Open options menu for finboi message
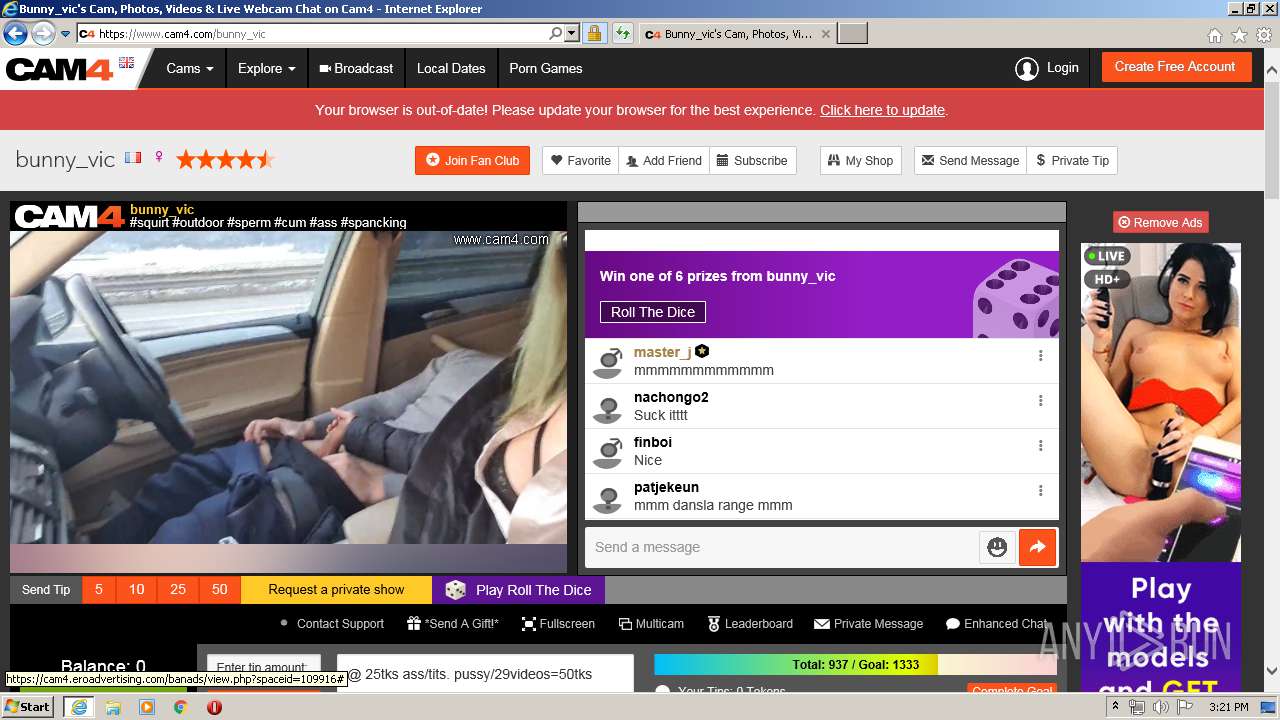Screen dimensions: 1280x720 (1040, 446)
